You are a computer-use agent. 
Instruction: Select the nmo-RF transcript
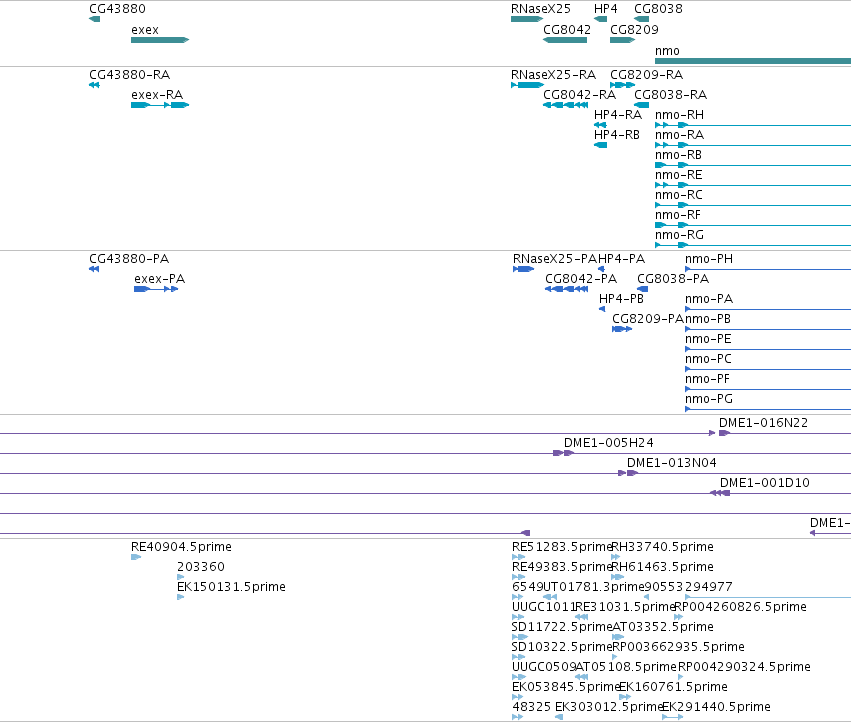(x=753, y=225)
